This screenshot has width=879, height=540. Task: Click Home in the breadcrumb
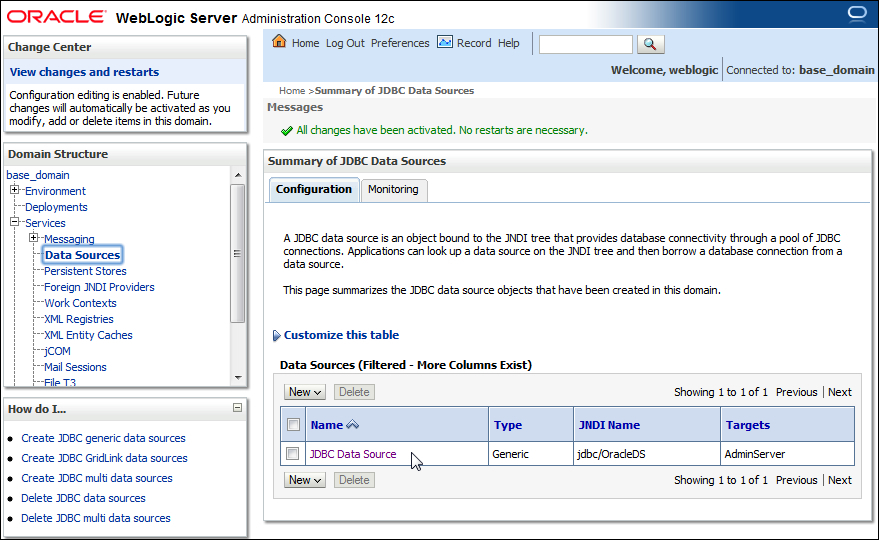pos(292,90)
